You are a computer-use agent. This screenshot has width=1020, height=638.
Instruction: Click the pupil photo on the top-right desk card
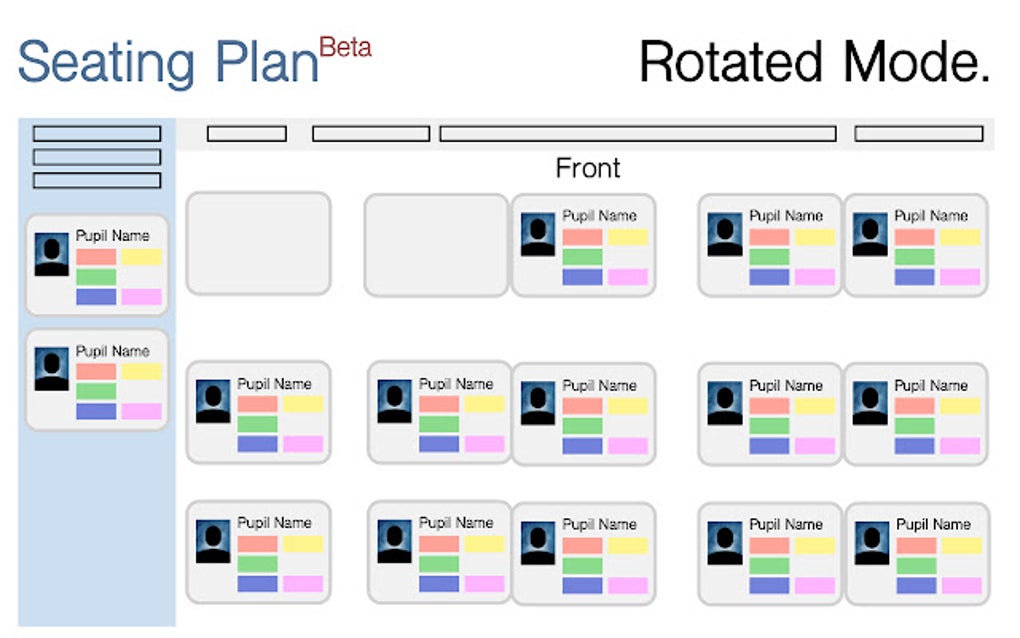point(872,236)
